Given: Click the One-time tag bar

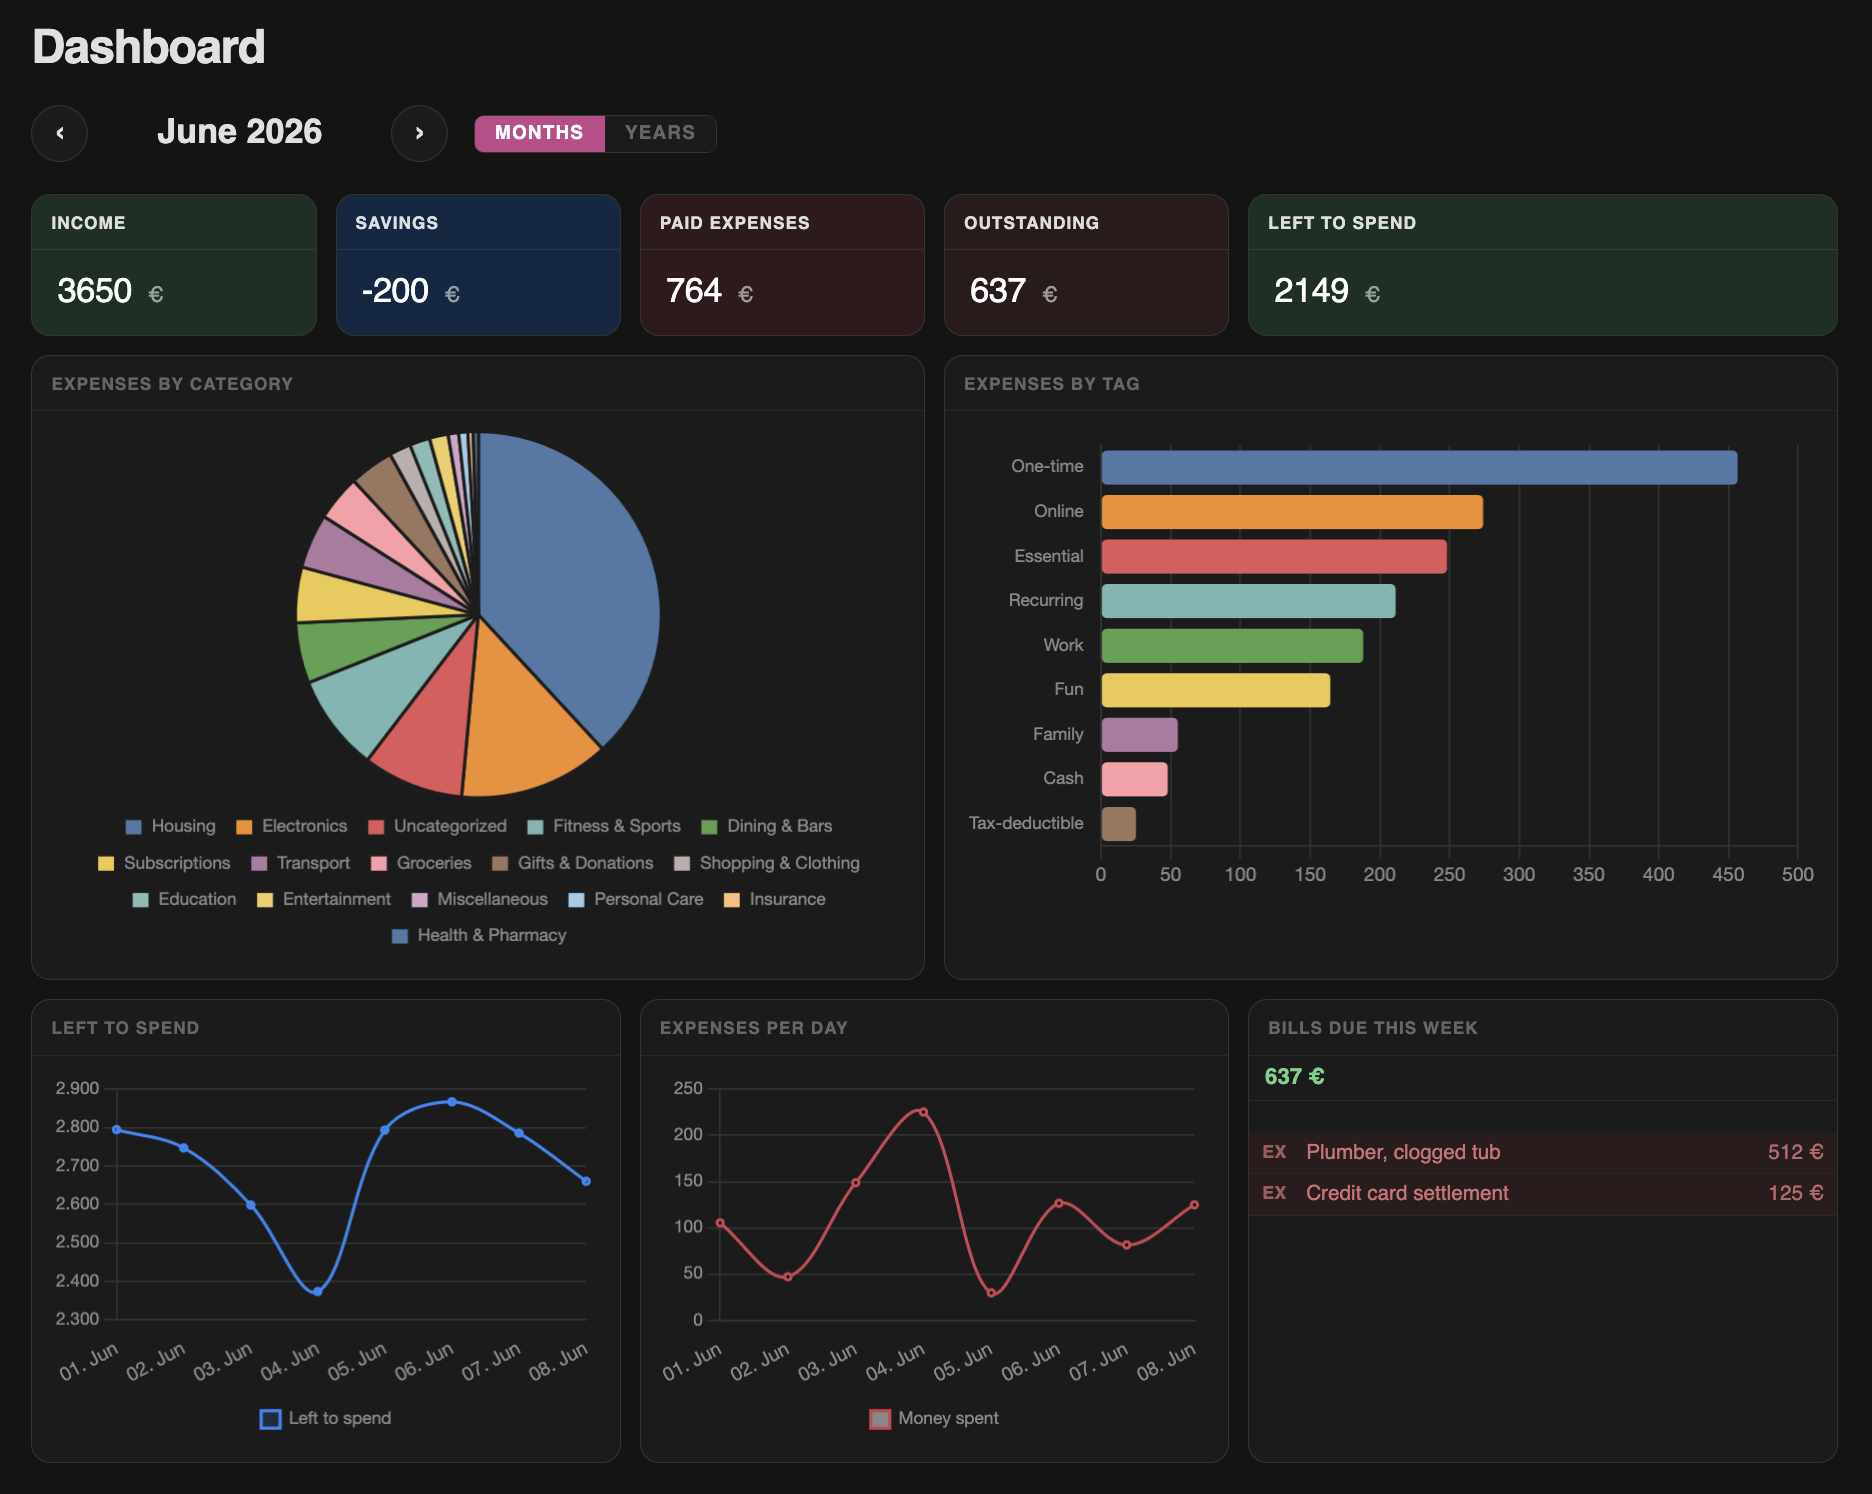Looking at the screenshot, I should pos(1419,467).
